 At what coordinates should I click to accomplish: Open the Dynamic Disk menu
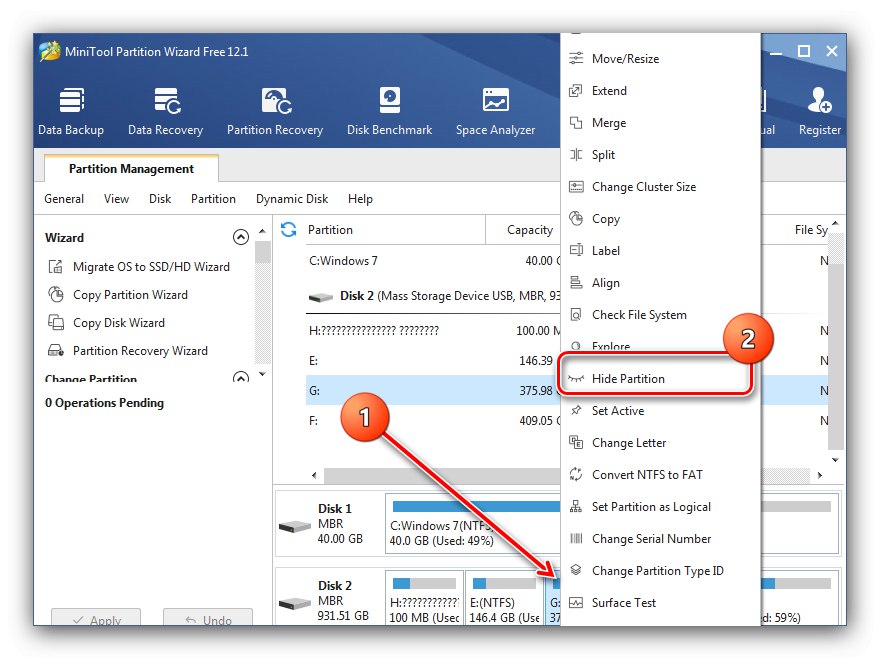pos(292,199)
